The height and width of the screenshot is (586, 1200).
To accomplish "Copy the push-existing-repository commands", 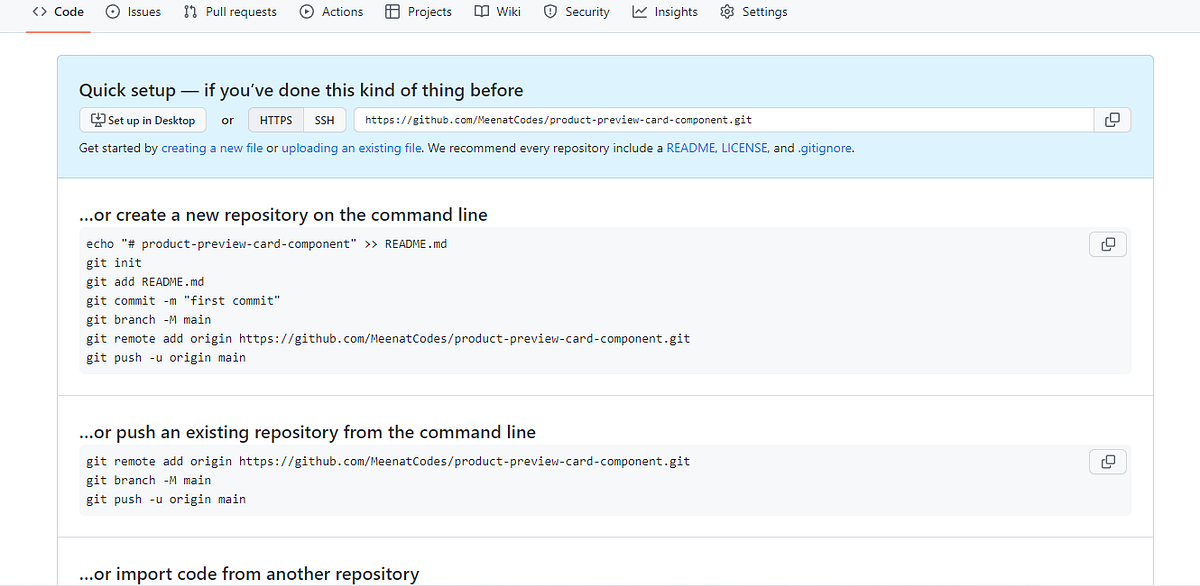I will (x=1107, y=461).
